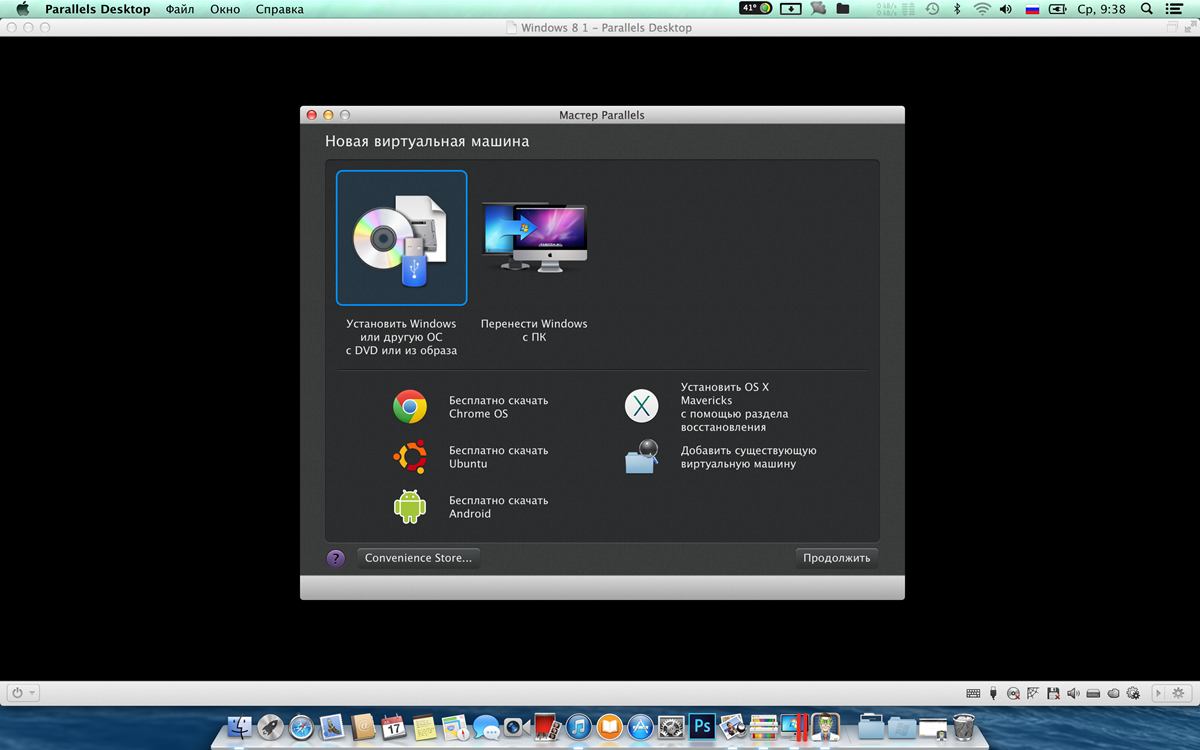Click the floppy disk icon in status bar
The height and width of the screenshot is (750, 1200).
pyautogui.click(x=1053, y=693)
